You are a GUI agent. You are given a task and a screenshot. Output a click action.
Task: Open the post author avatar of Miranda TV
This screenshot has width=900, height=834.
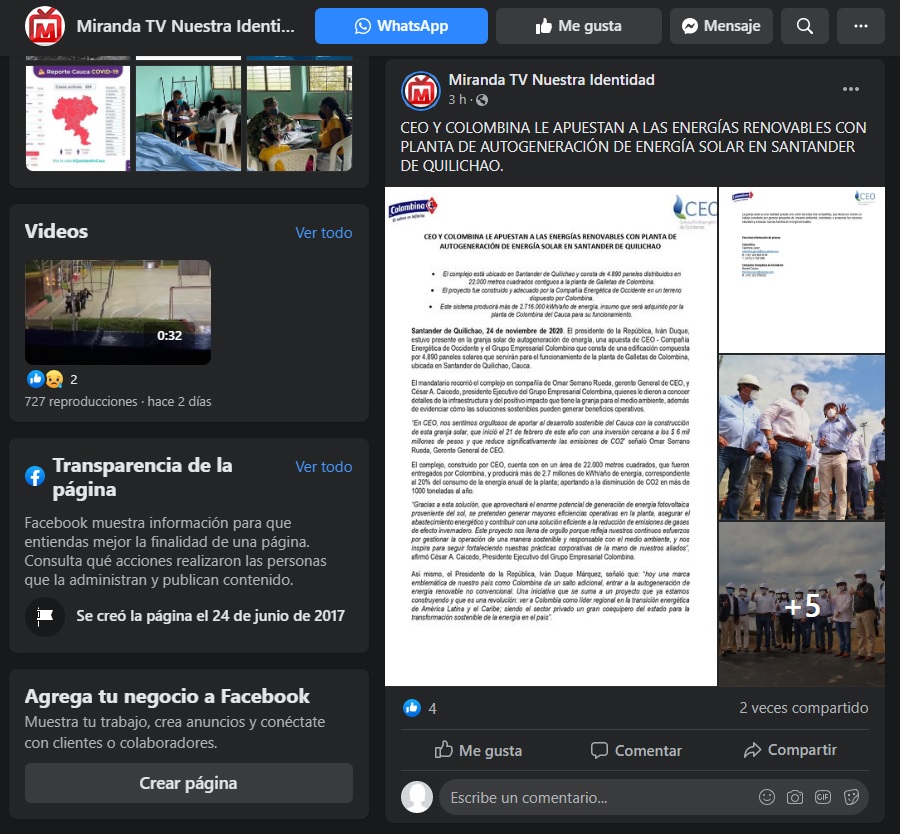point(421,90)
